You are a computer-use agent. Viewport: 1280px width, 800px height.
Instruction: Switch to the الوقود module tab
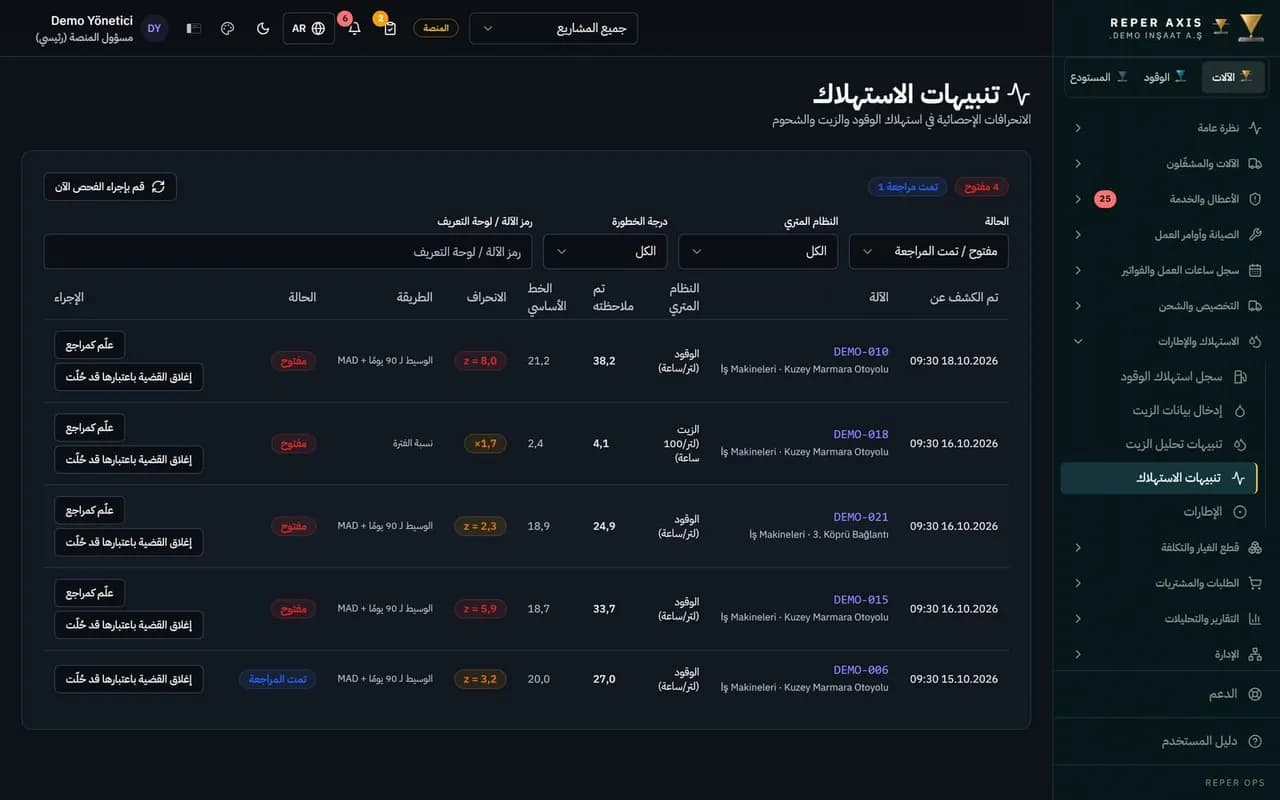[x=1166, y=77]
